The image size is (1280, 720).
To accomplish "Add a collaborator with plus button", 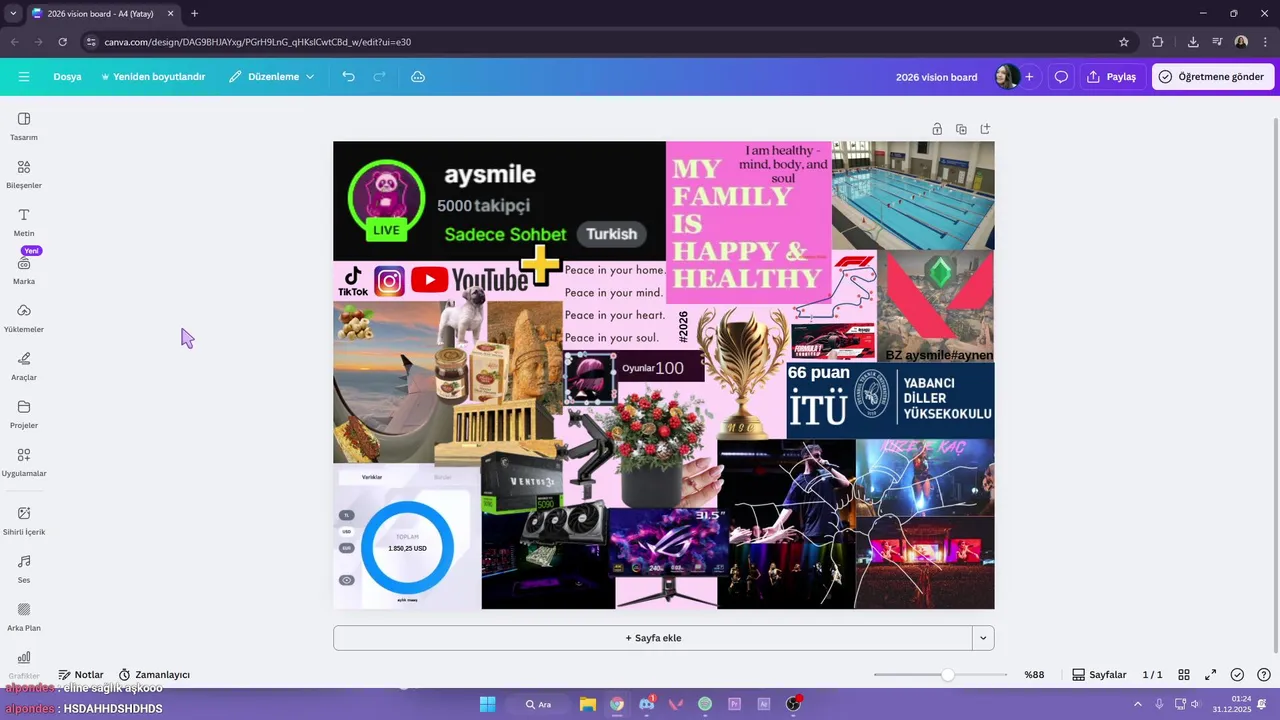I will pyautogui.click(x=1029, y=77).
